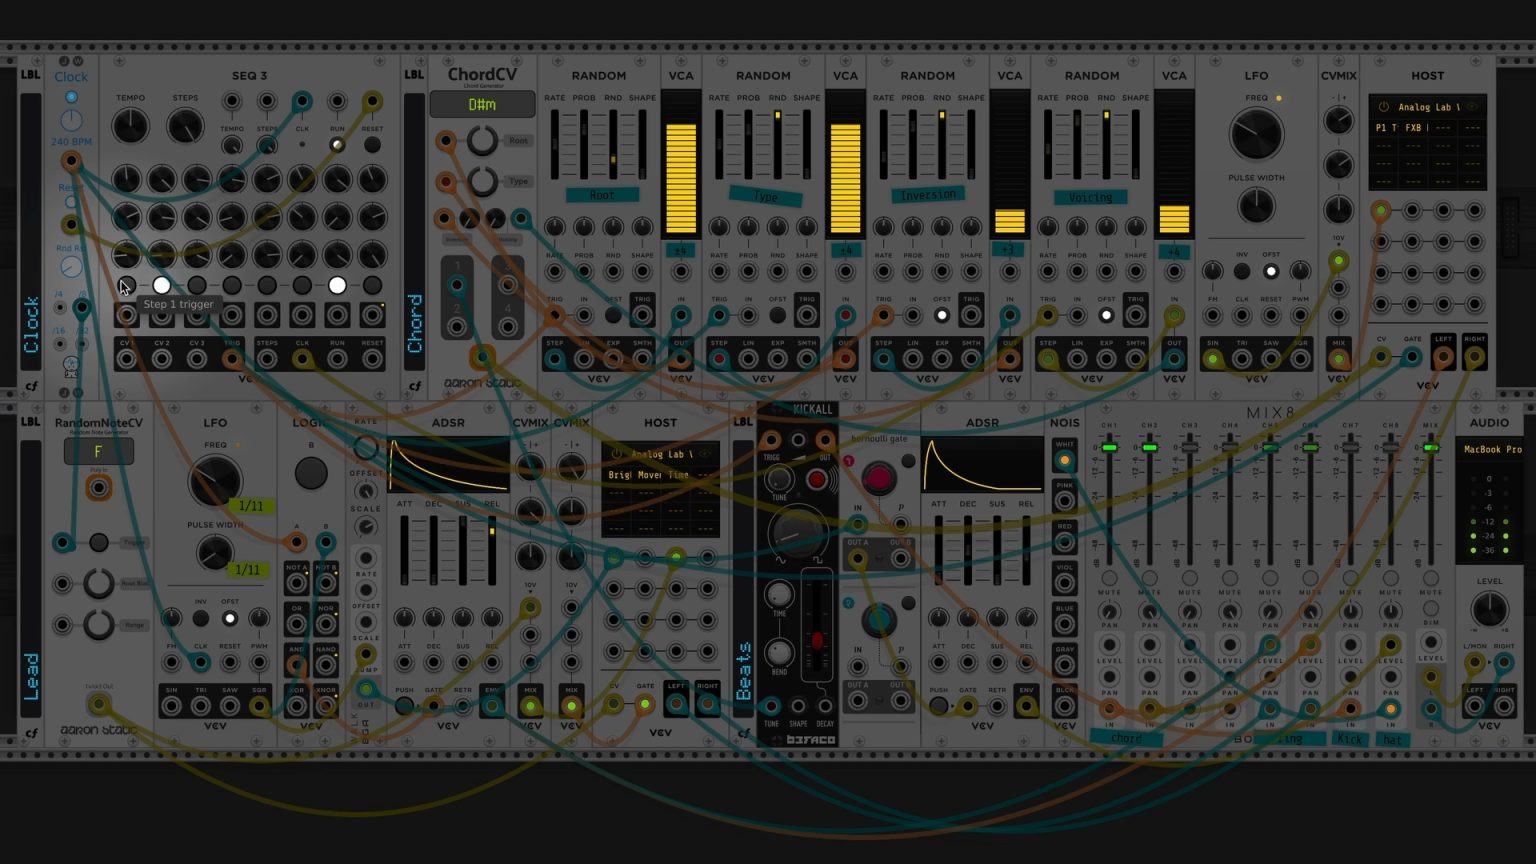Screen dimensions: 1536x864
Task: Click the teal button on Bernoulli gate
Action: (x=877, y=620)
